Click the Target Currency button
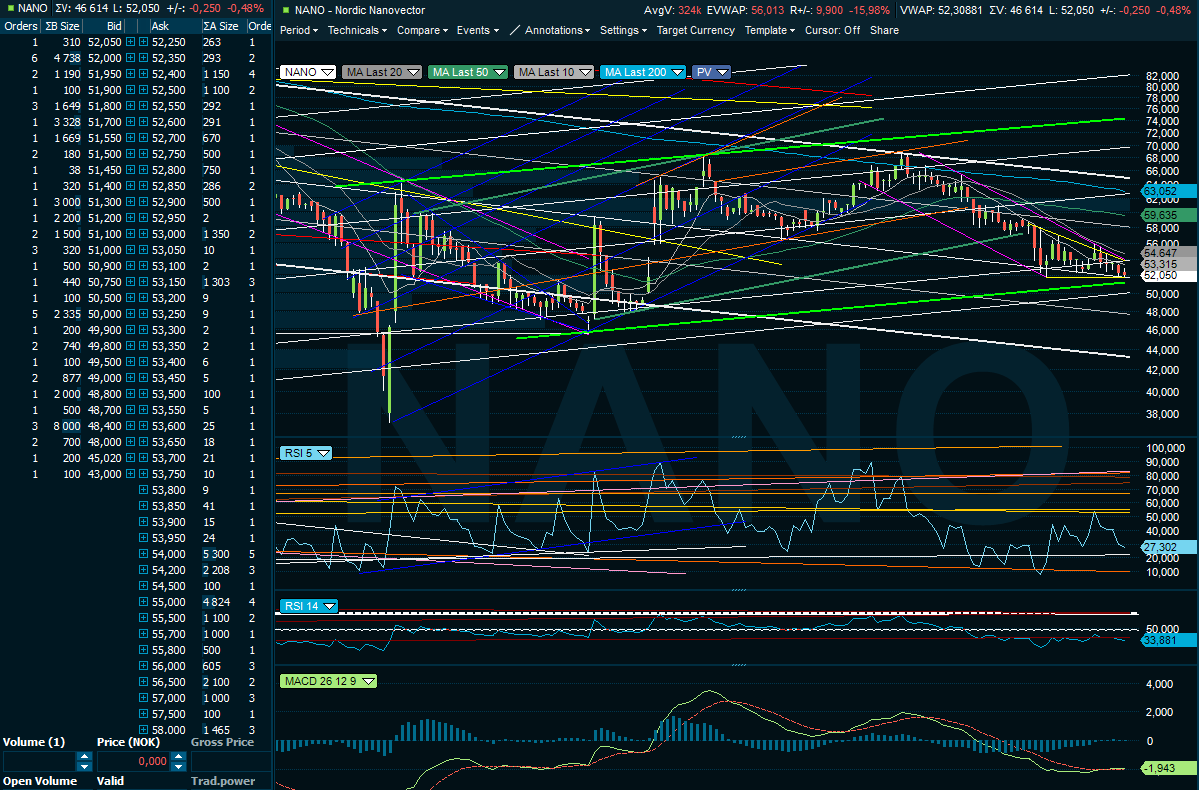 pyautogui.click(x=696, y=31)
